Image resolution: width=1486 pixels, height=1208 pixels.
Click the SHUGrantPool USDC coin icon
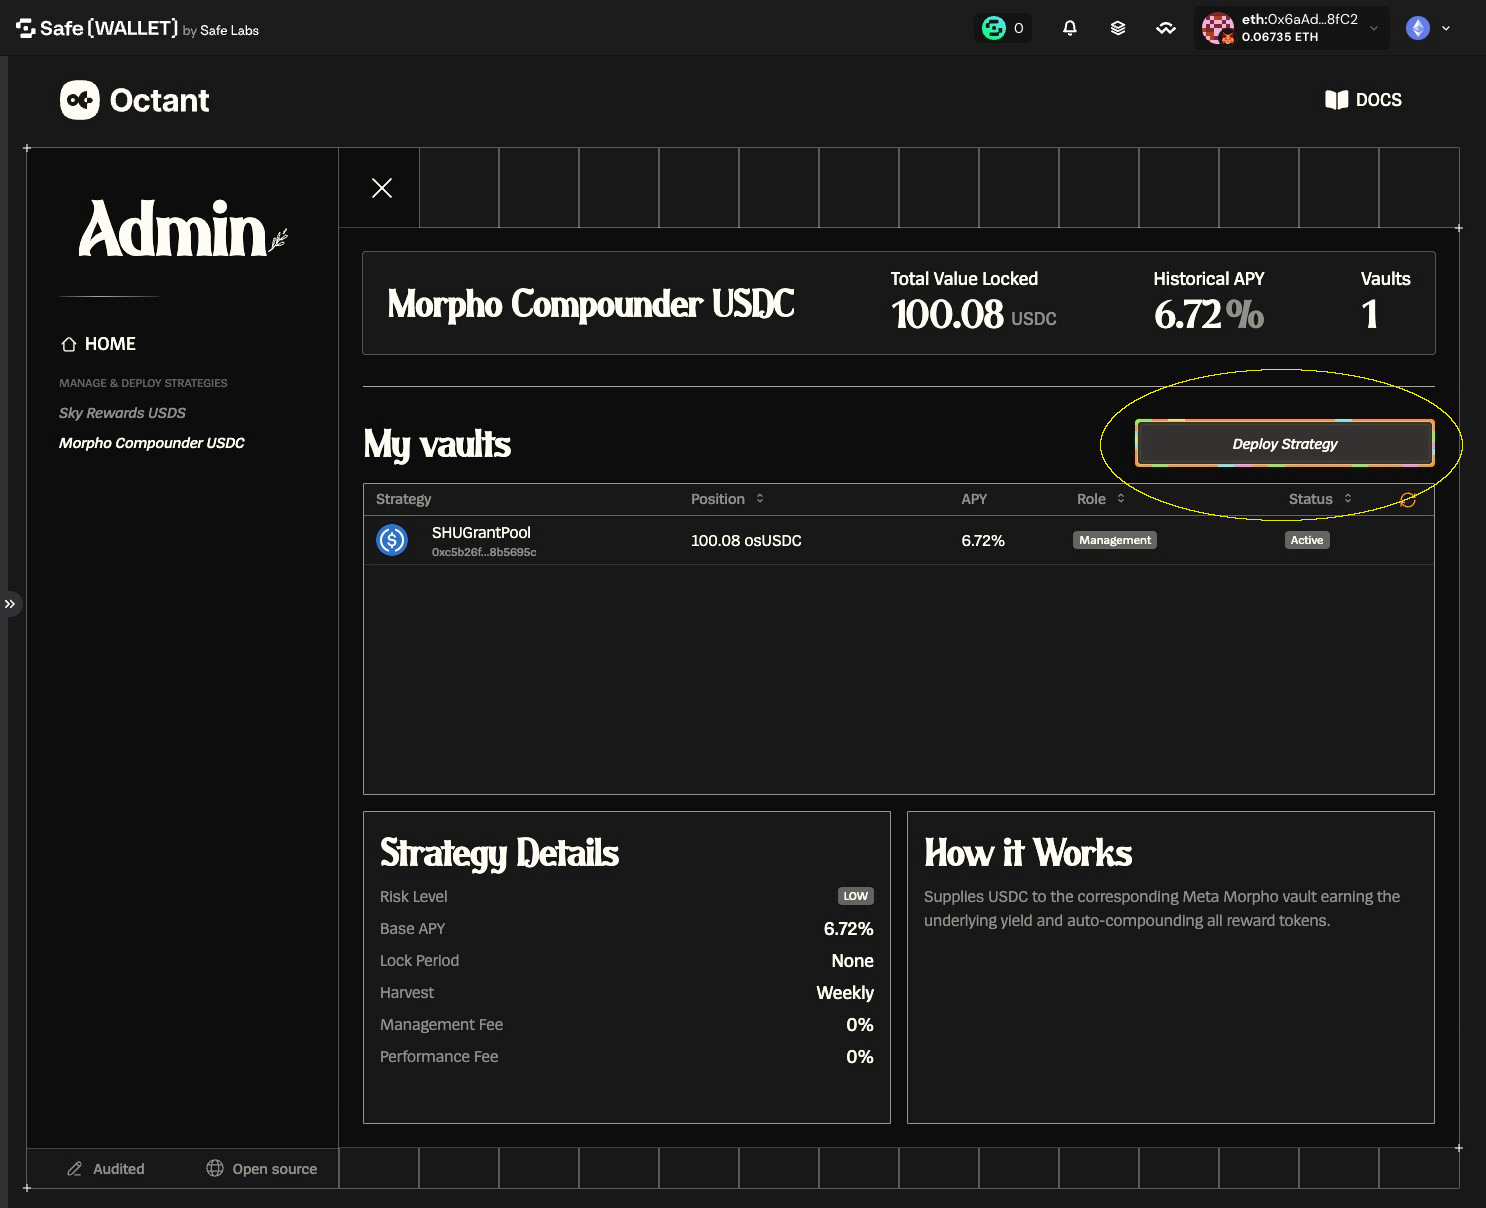tap(392, 540)
